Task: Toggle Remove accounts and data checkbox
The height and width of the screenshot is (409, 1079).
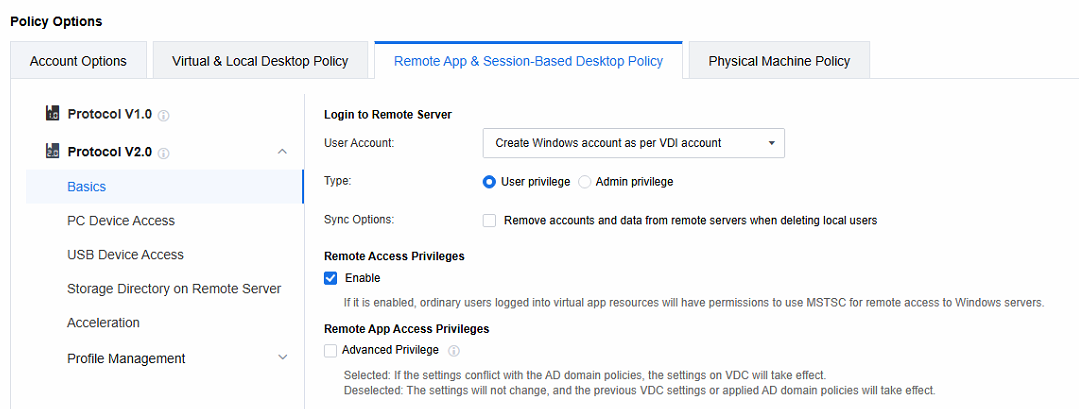Action: pos(490,220)
